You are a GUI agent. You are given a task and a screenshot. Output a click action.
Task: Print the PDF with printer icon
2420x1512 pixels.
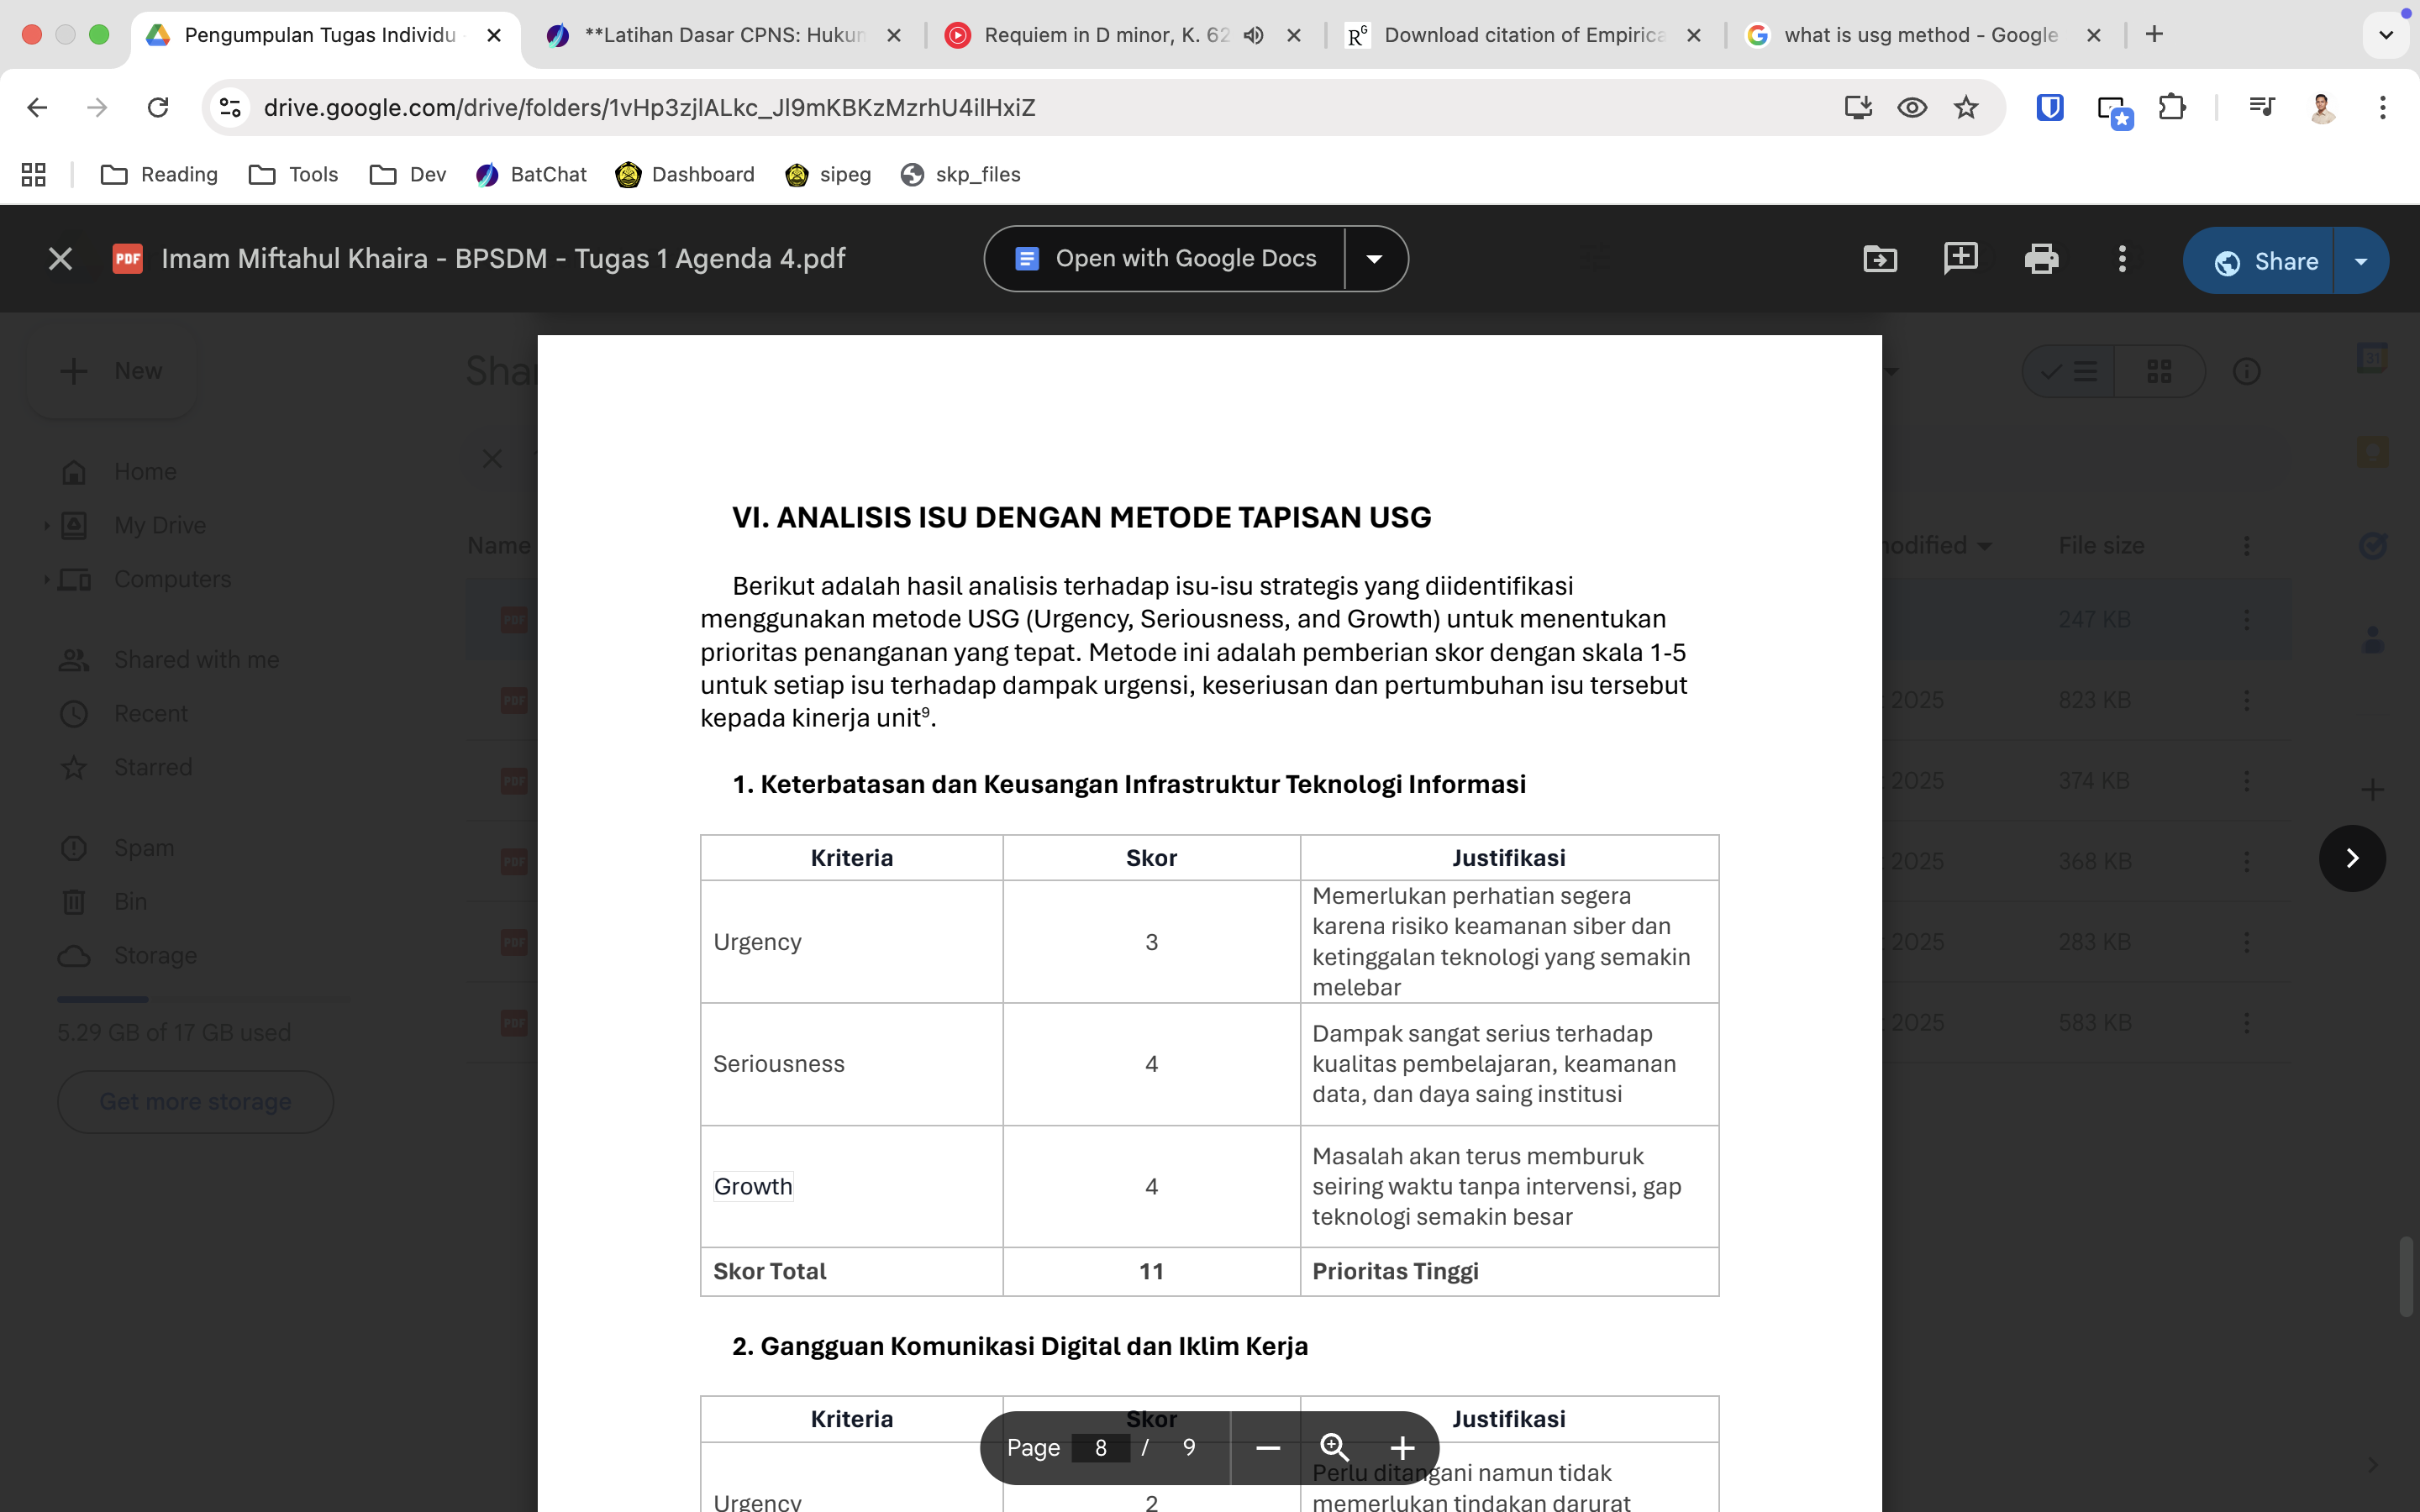point(2041,259)
